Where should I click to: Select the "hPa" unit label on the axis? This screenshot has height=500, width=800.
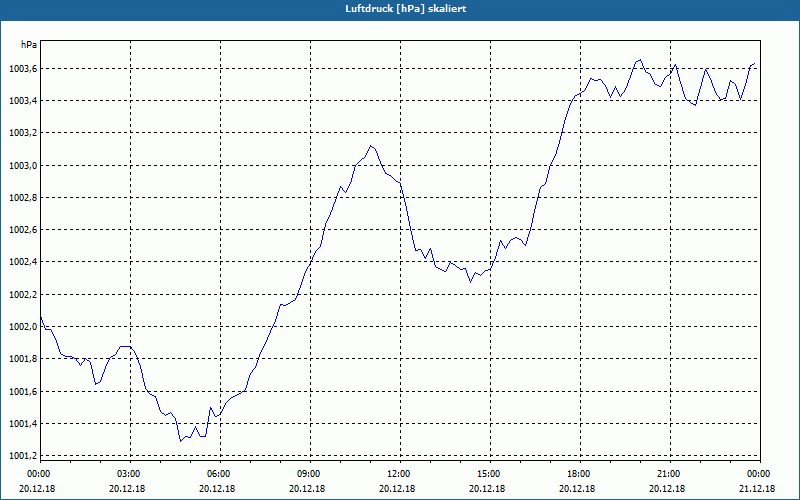[x=29, y=45]
